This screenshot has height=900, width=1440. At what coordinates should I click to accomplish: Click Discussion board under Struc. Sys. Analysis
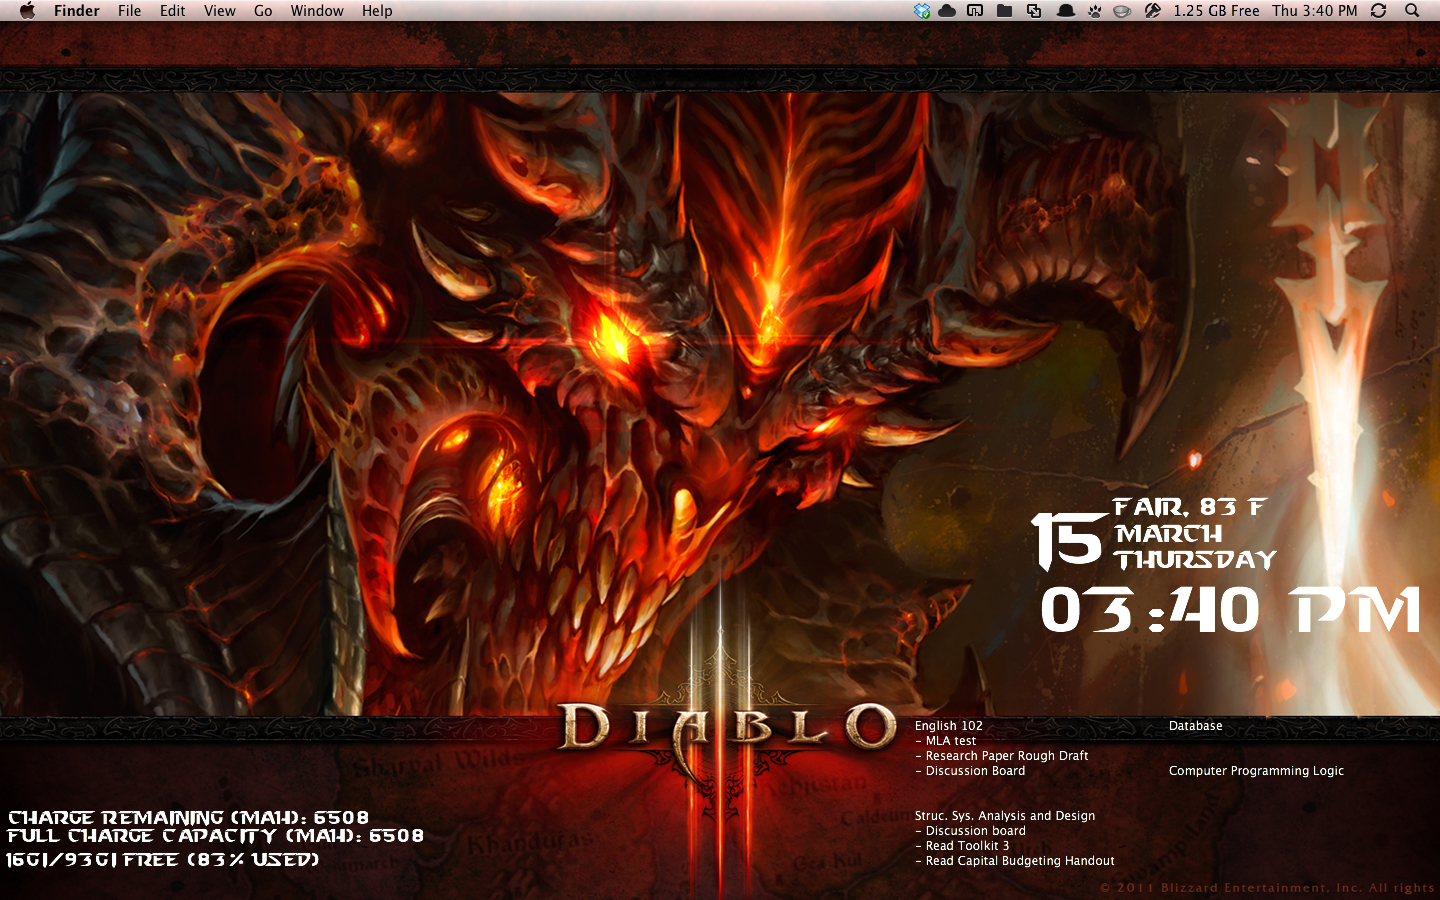tap(970, 831)
